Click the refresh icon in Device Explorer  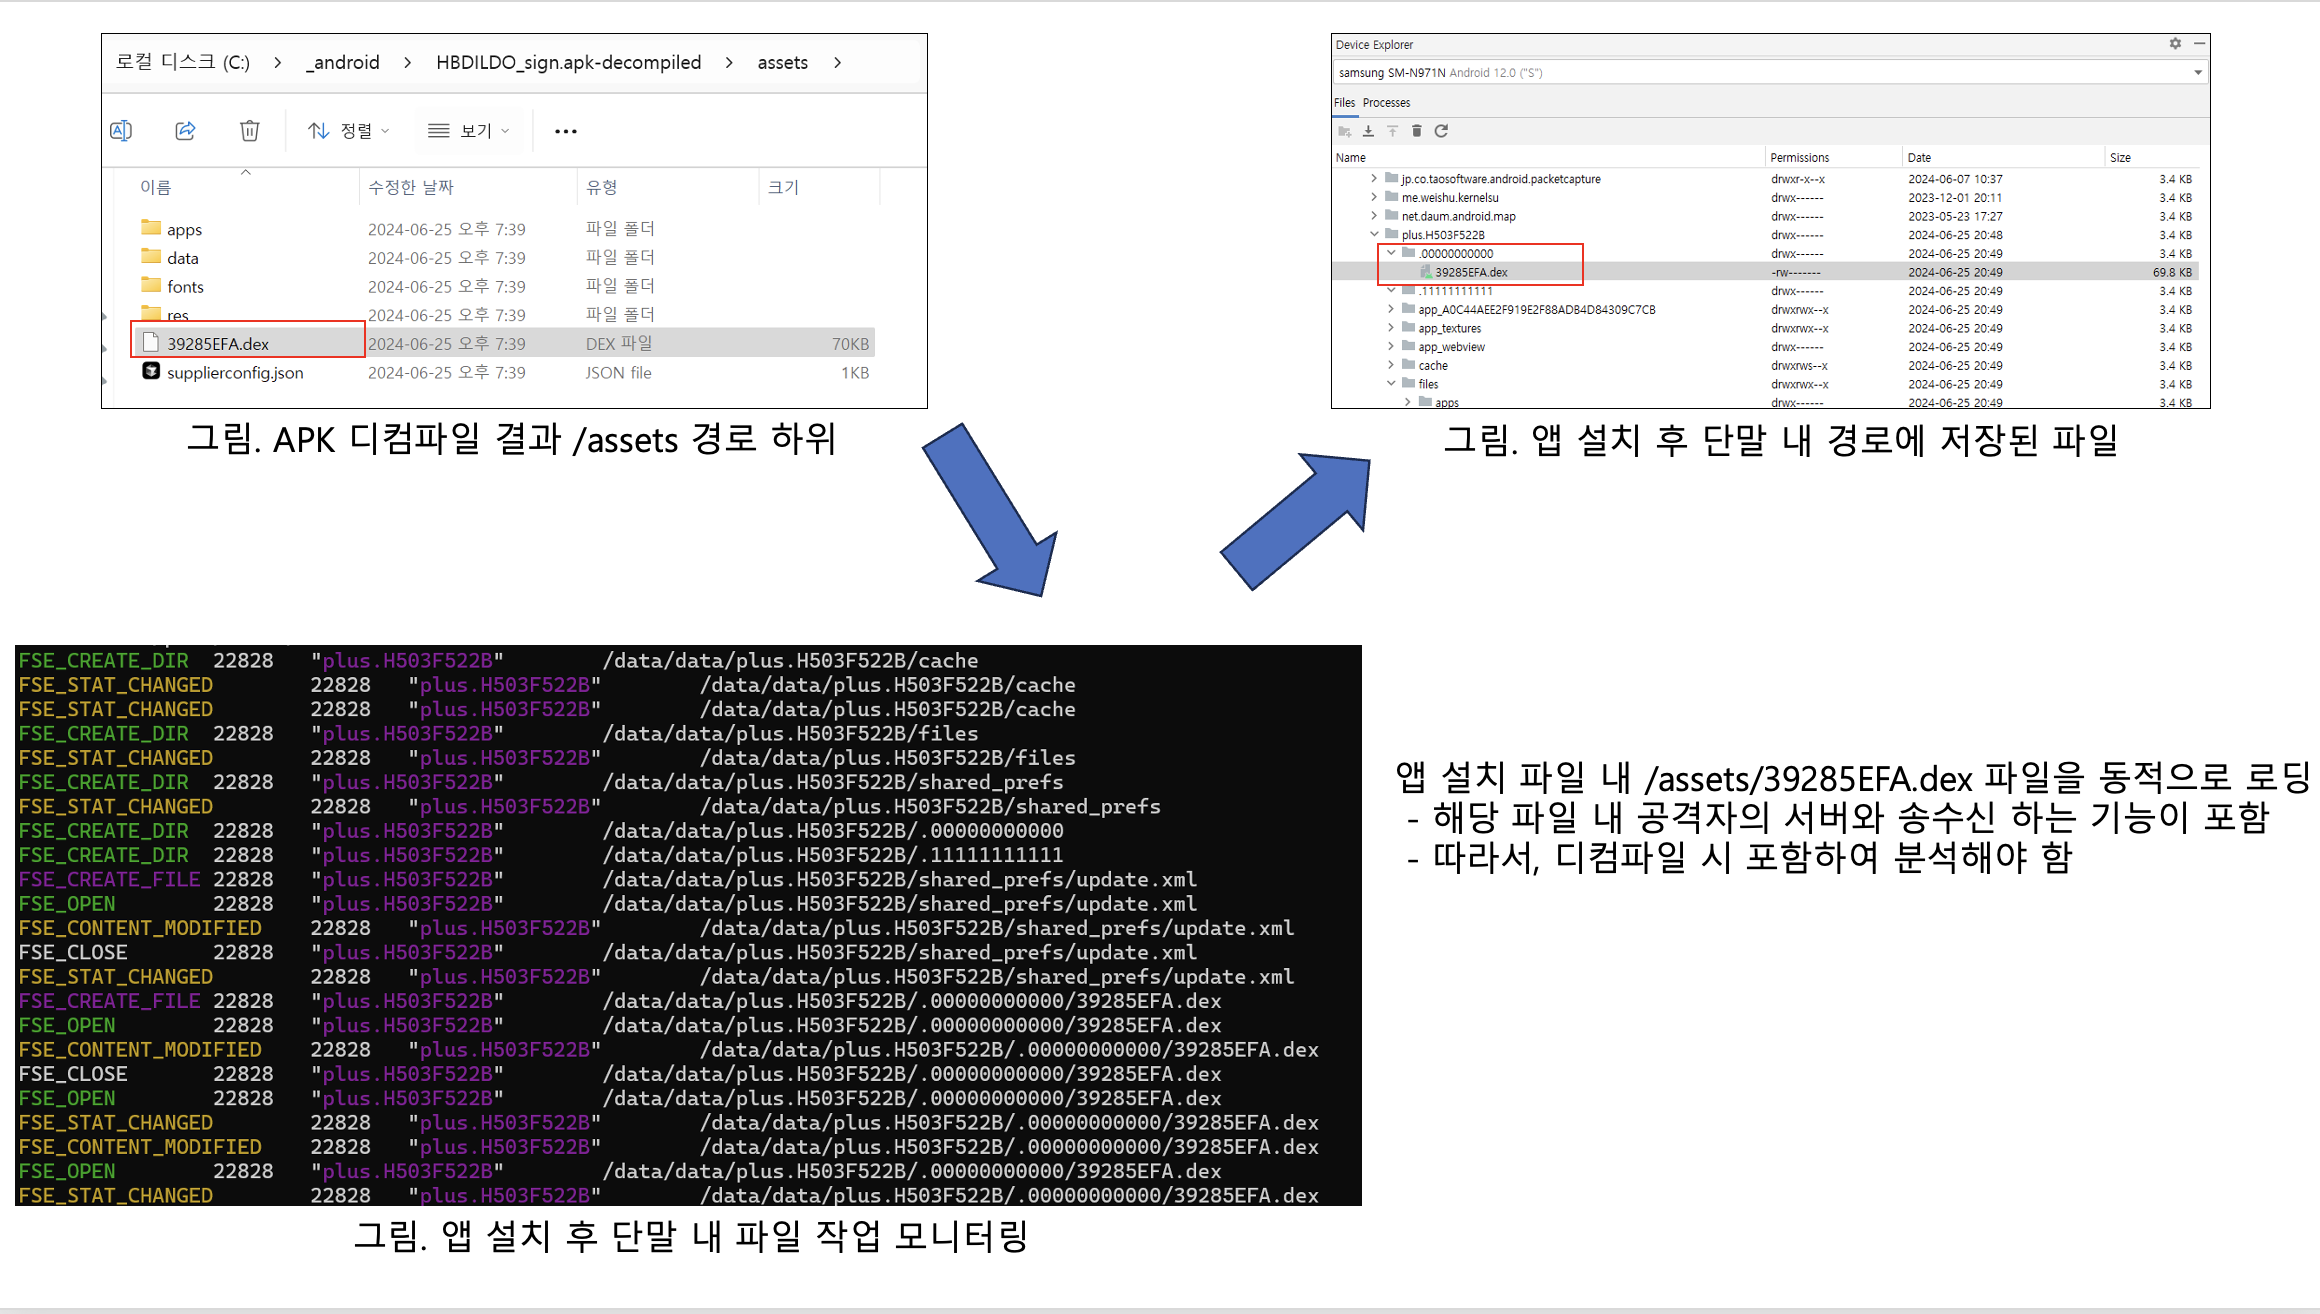pyautogui.click(x=1441, y=131)
